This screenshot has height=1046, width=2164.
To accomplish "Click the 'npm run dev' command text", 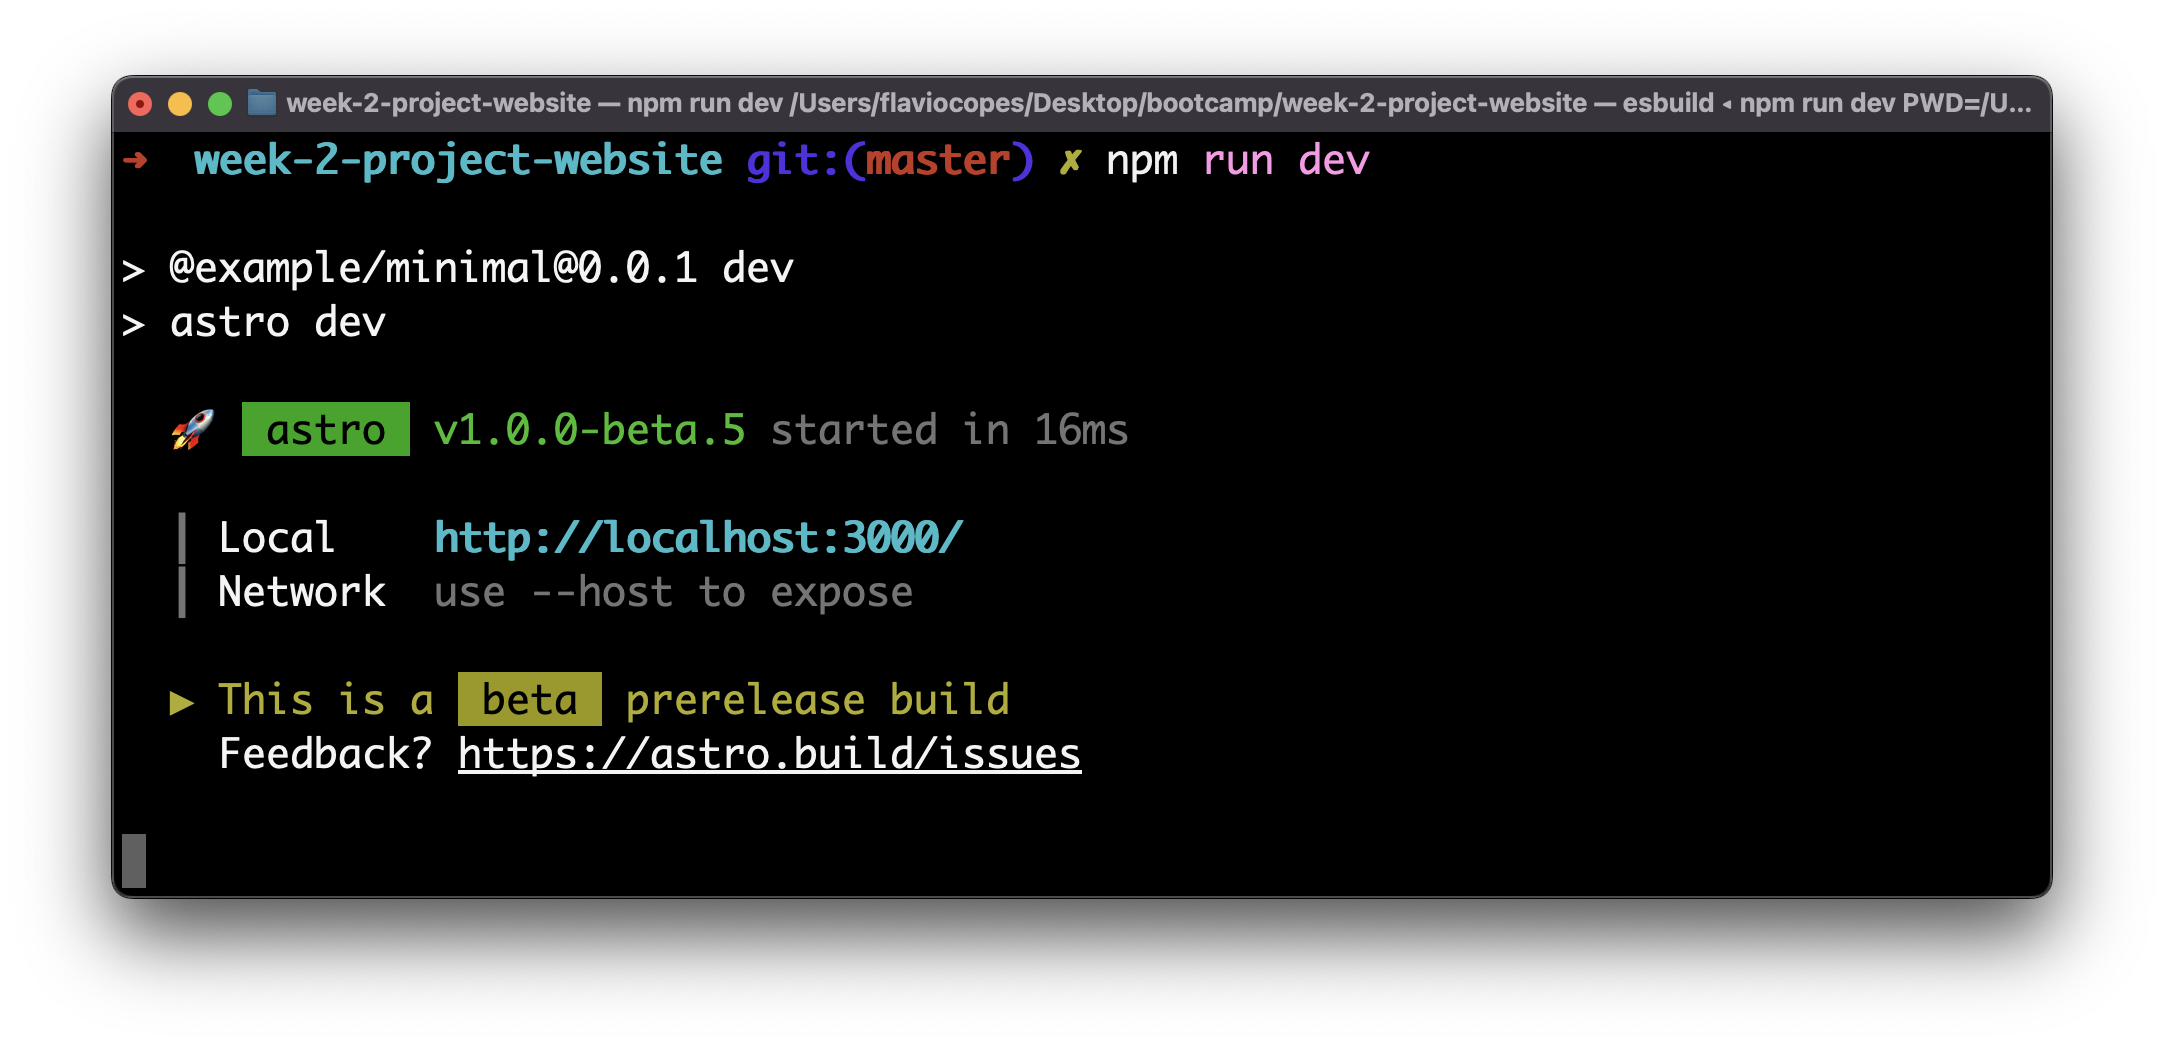I will [x=1237, y=160].
